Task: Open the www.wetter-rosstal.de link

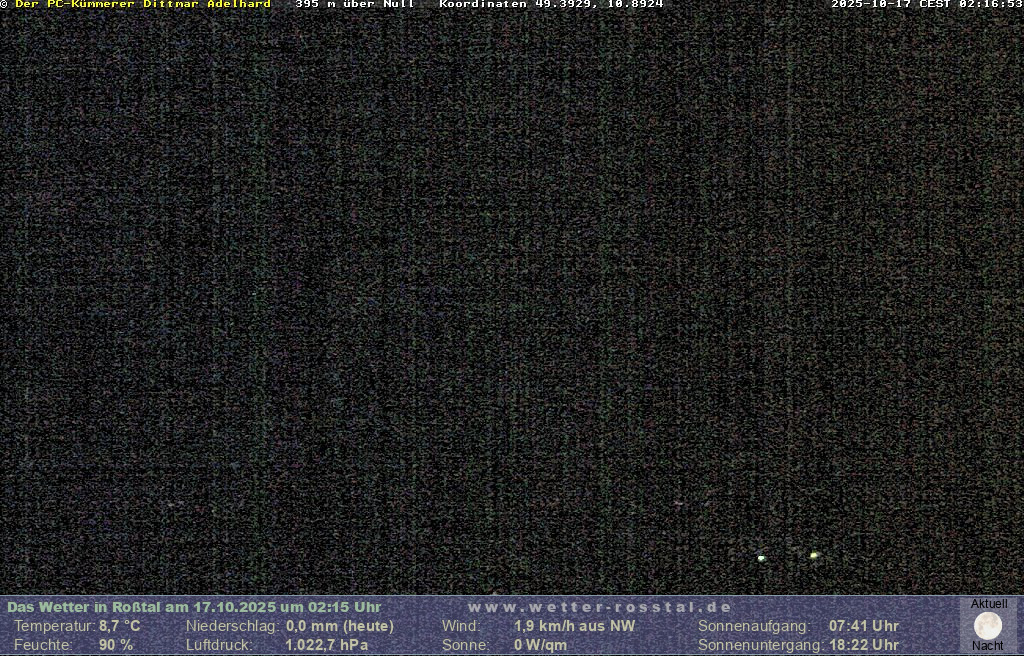Action: (599, 607)
